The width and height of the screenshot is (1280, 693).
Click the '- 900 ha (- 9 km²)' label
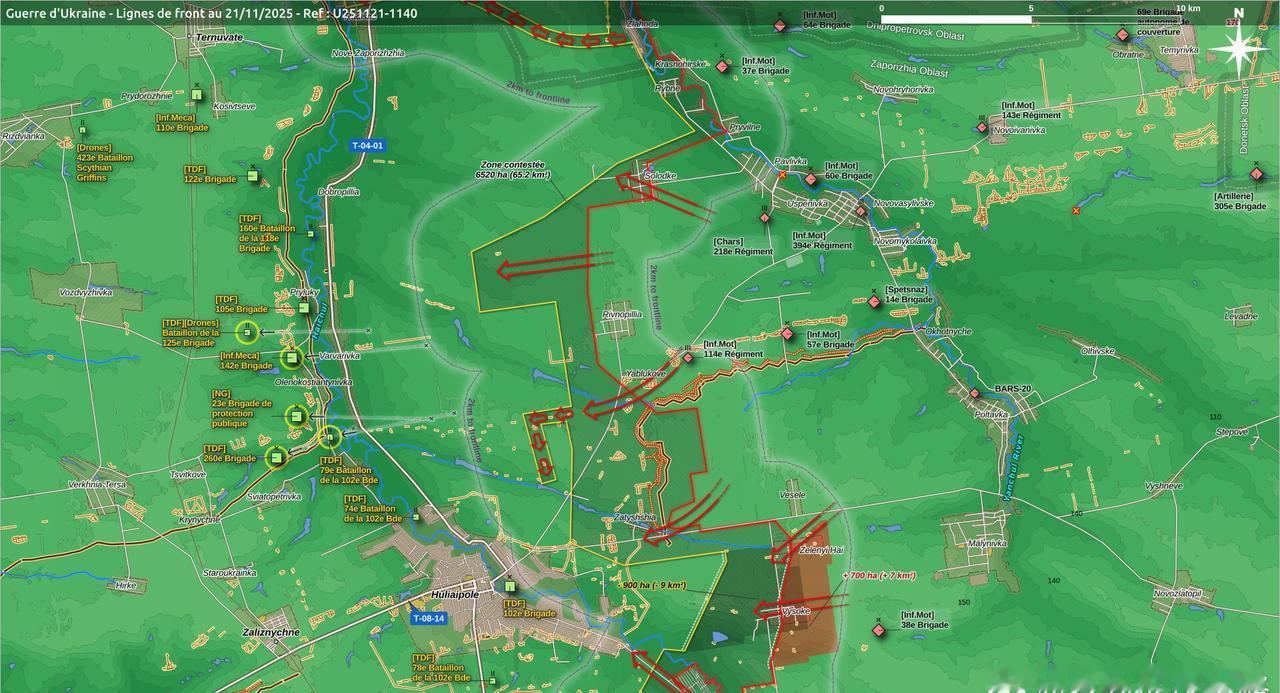pyautogui.click(x=652, y=585)
